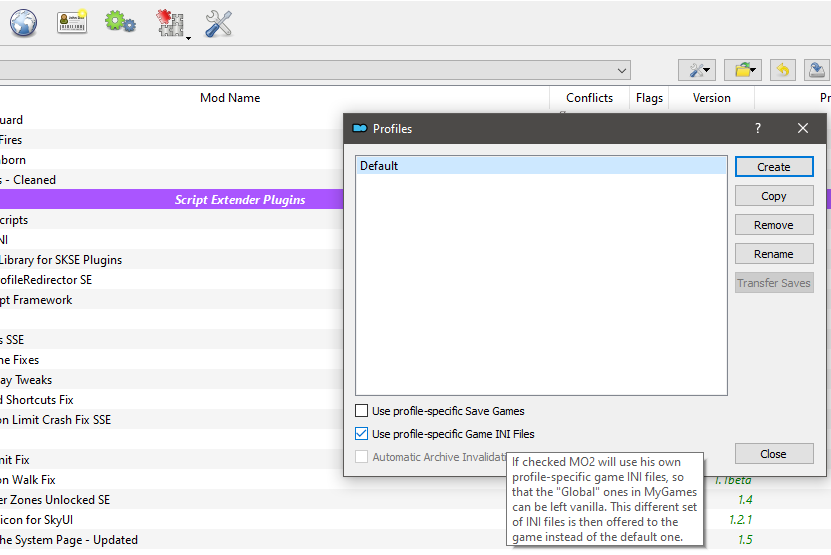The width and height of the screenshot is (831, 555).
Task: Click the Create profile button
Action: 774,167
